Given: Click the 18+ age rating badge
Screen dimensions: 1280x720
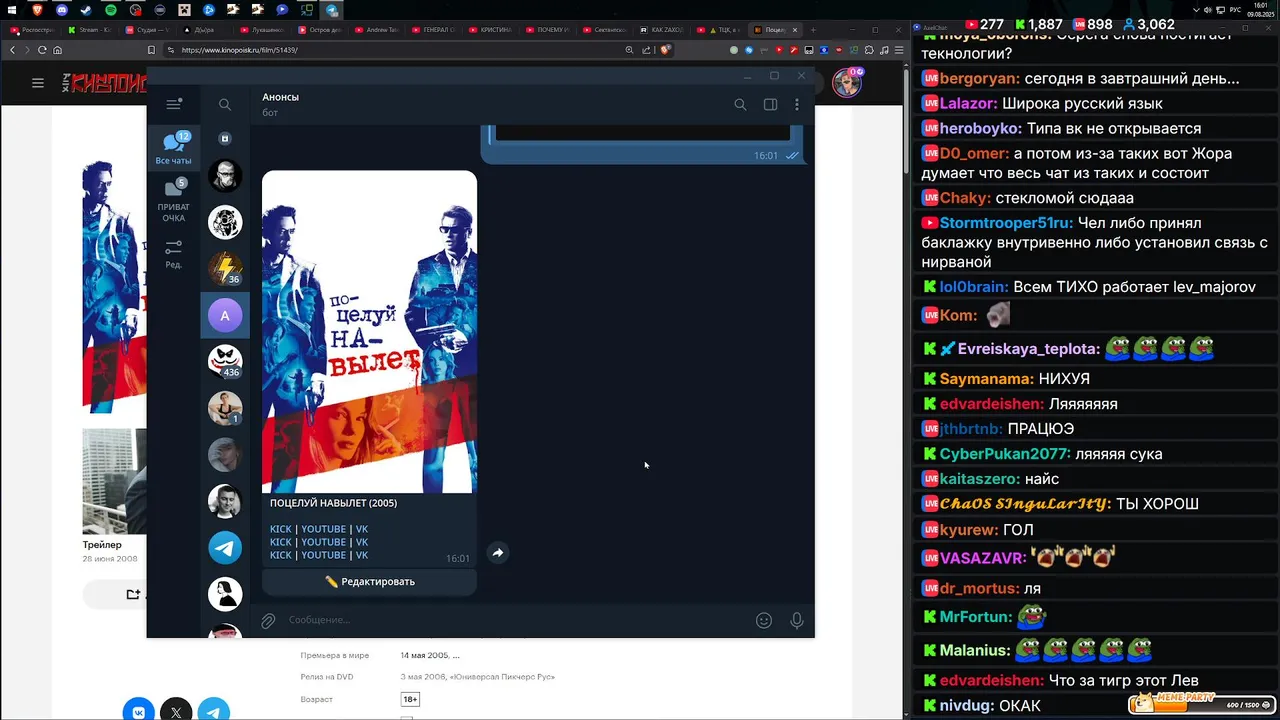Looking at the screenshot, I should click(410, 699).
